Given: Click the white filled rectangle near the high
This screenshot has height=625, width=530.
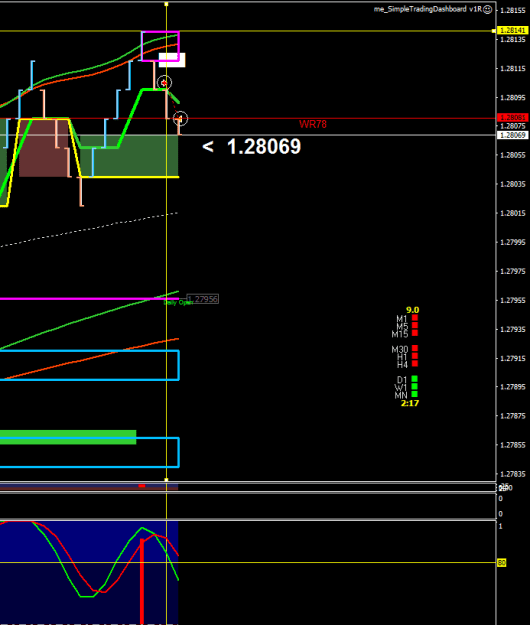Looking at the screenshot, I should (172, 60).
